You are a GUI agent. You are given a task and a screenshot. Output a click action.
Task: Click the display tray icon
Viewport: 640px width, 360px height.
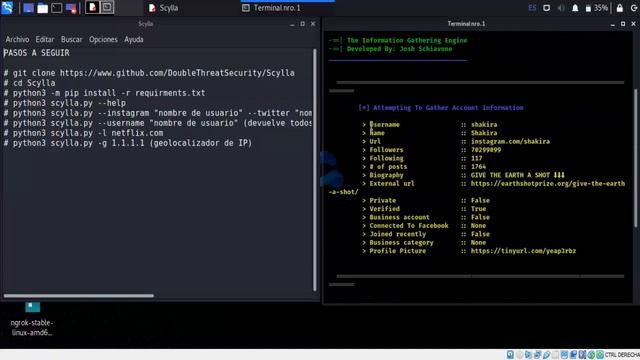(x=547, y=8)
